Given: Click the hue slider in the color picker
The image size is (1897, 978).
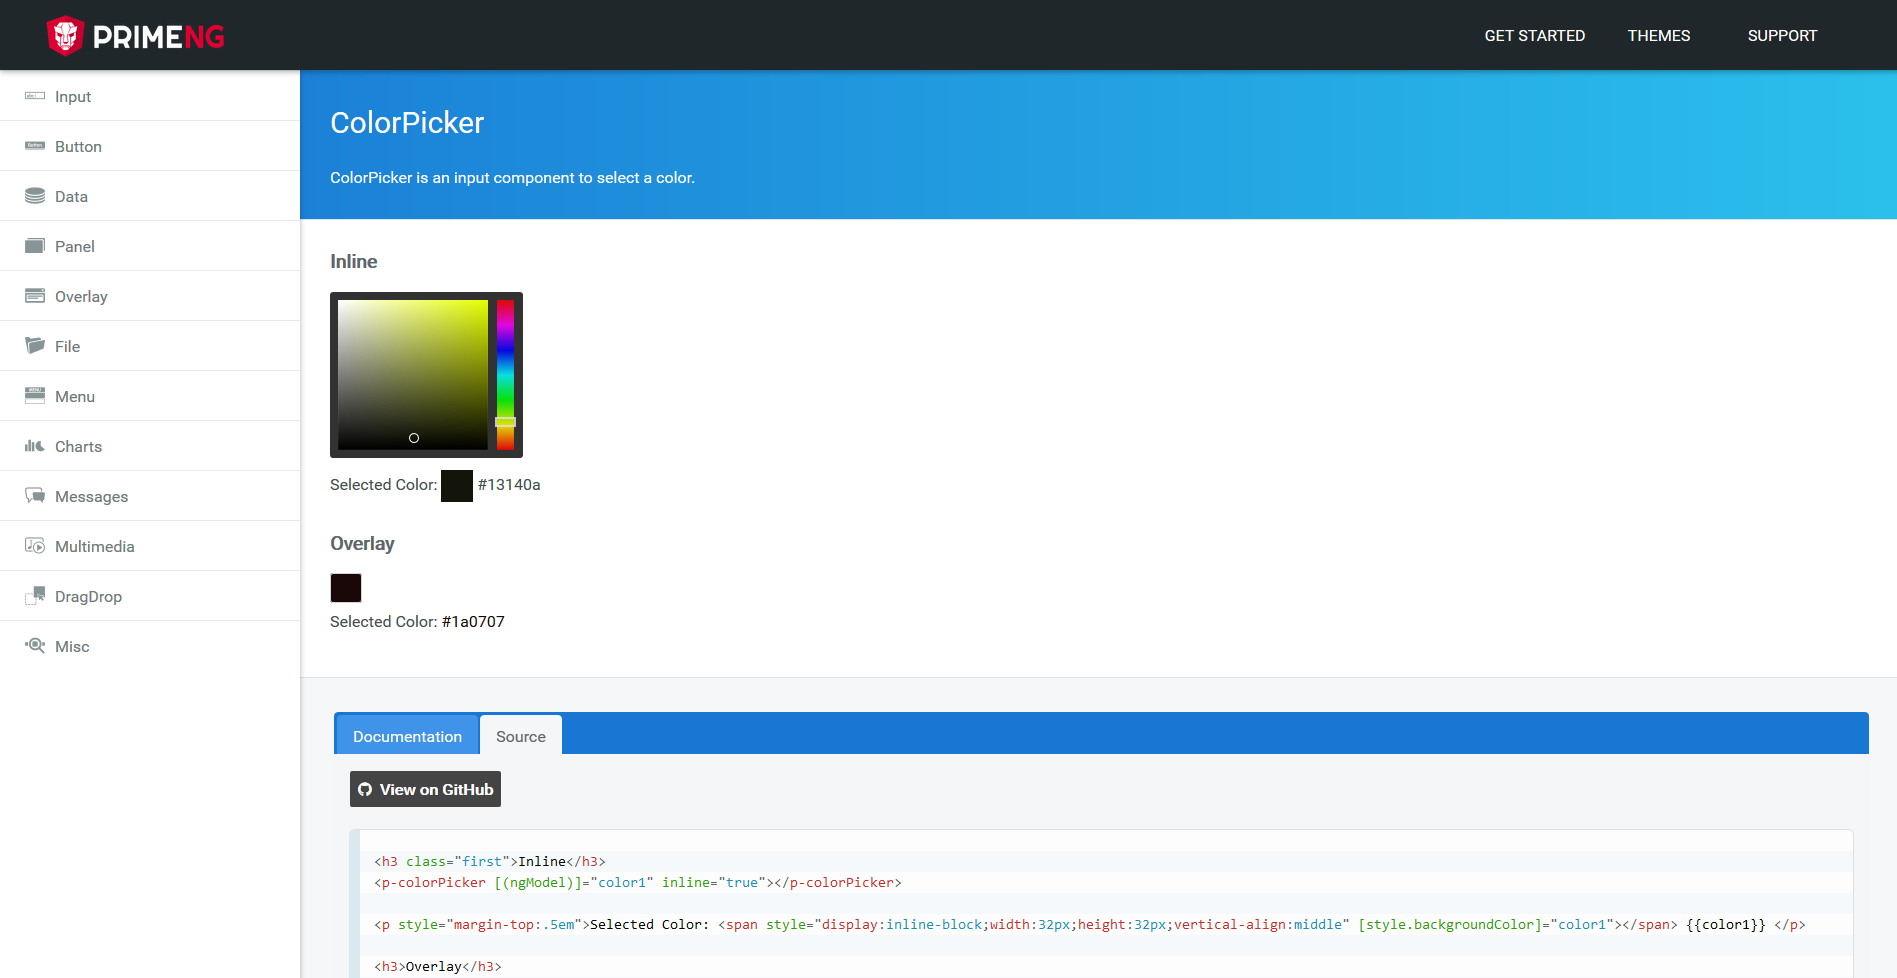Looking at the screenshot, I should click(x=505, y=375).
